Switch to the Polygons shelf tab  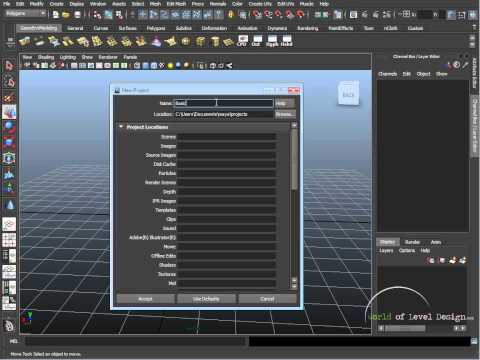coord(156,28)
